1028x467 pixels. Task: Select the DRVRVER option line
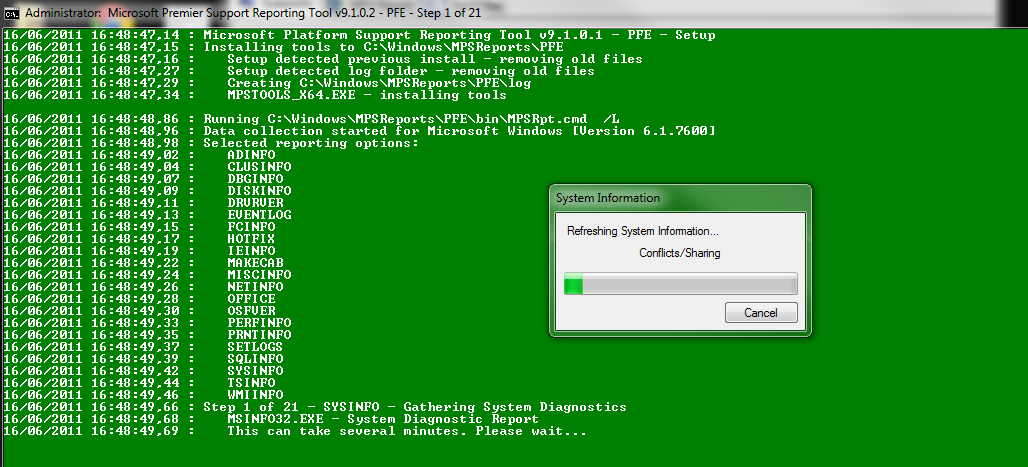click(143, 203)
